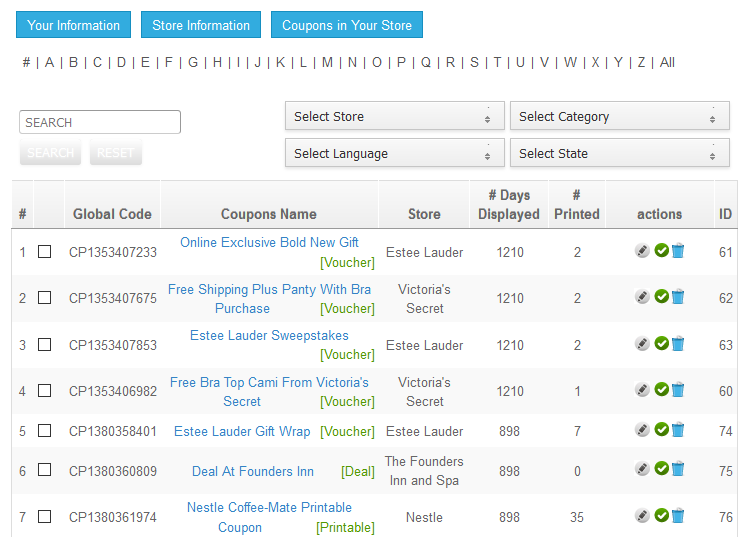Viewport: 748px width, 537px height.
Task: Select checkbox for row CP1353406982
Action: click(45, 391)
